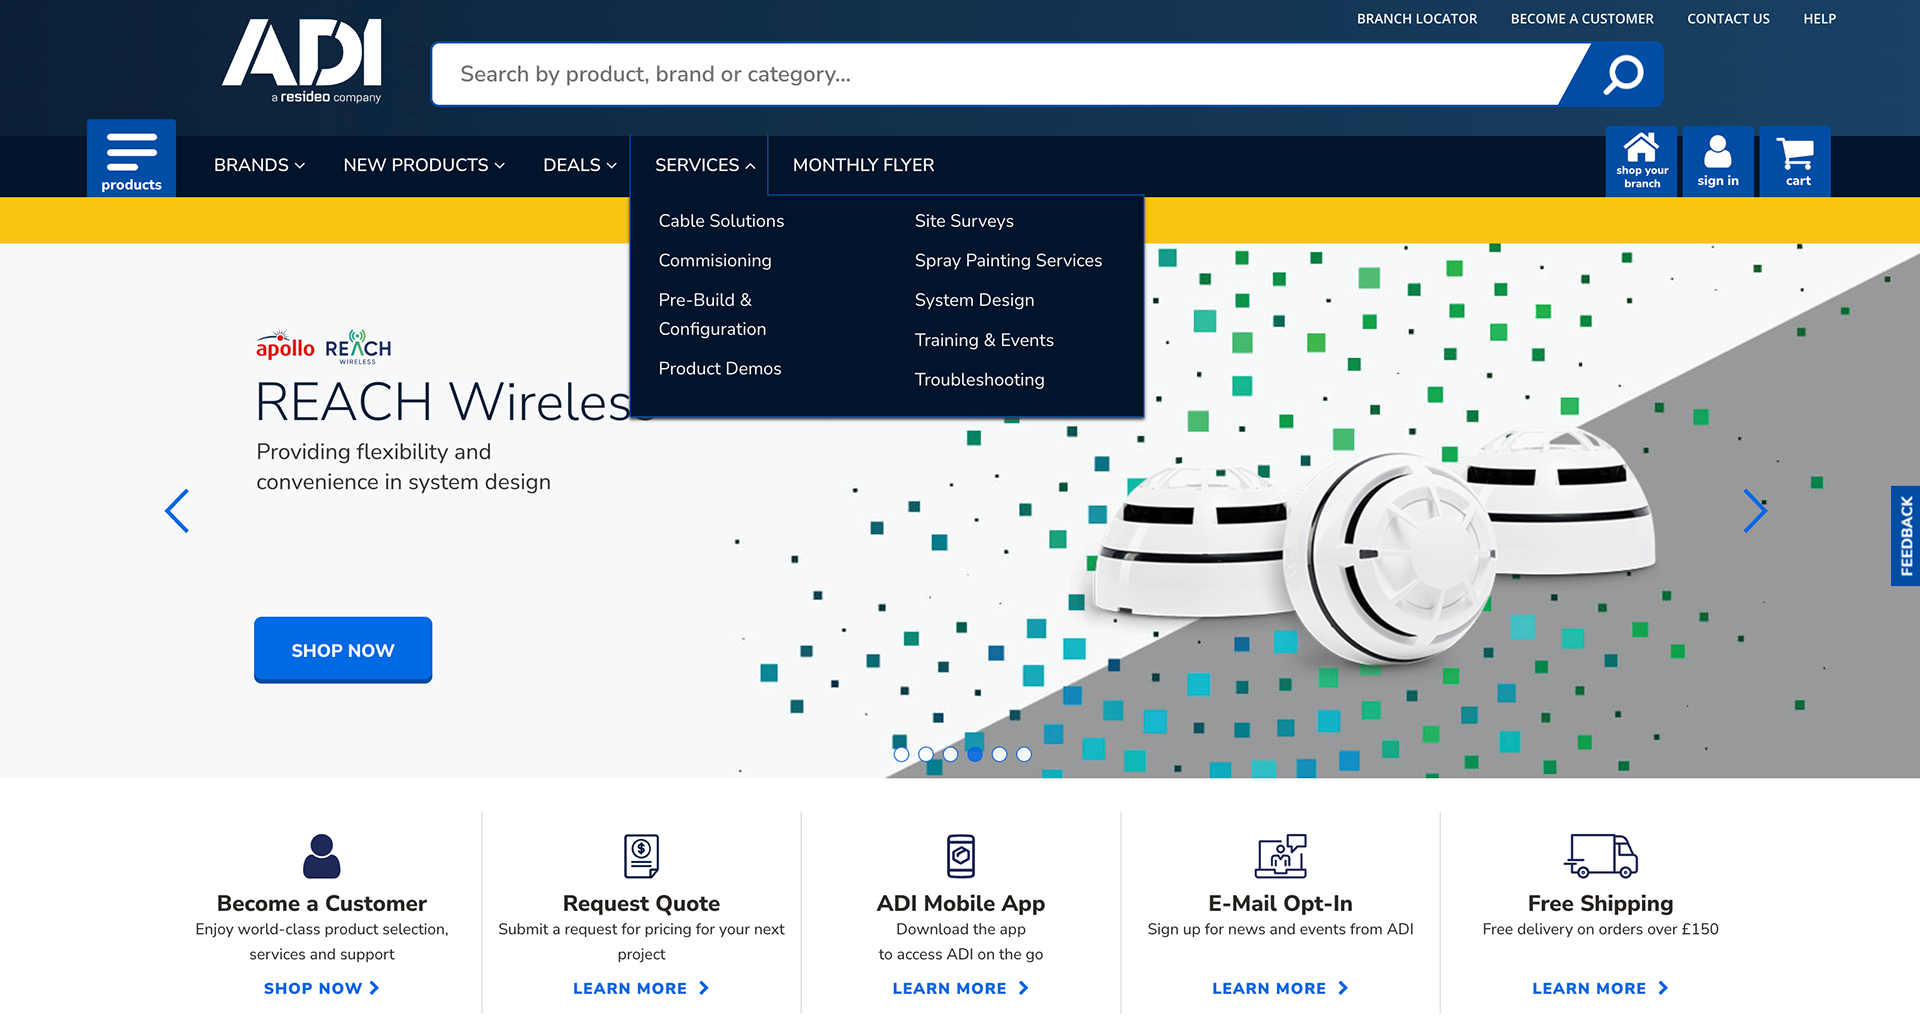Open Monthly Flyer
The image size is (1920, 1034).
pos(864,165)
